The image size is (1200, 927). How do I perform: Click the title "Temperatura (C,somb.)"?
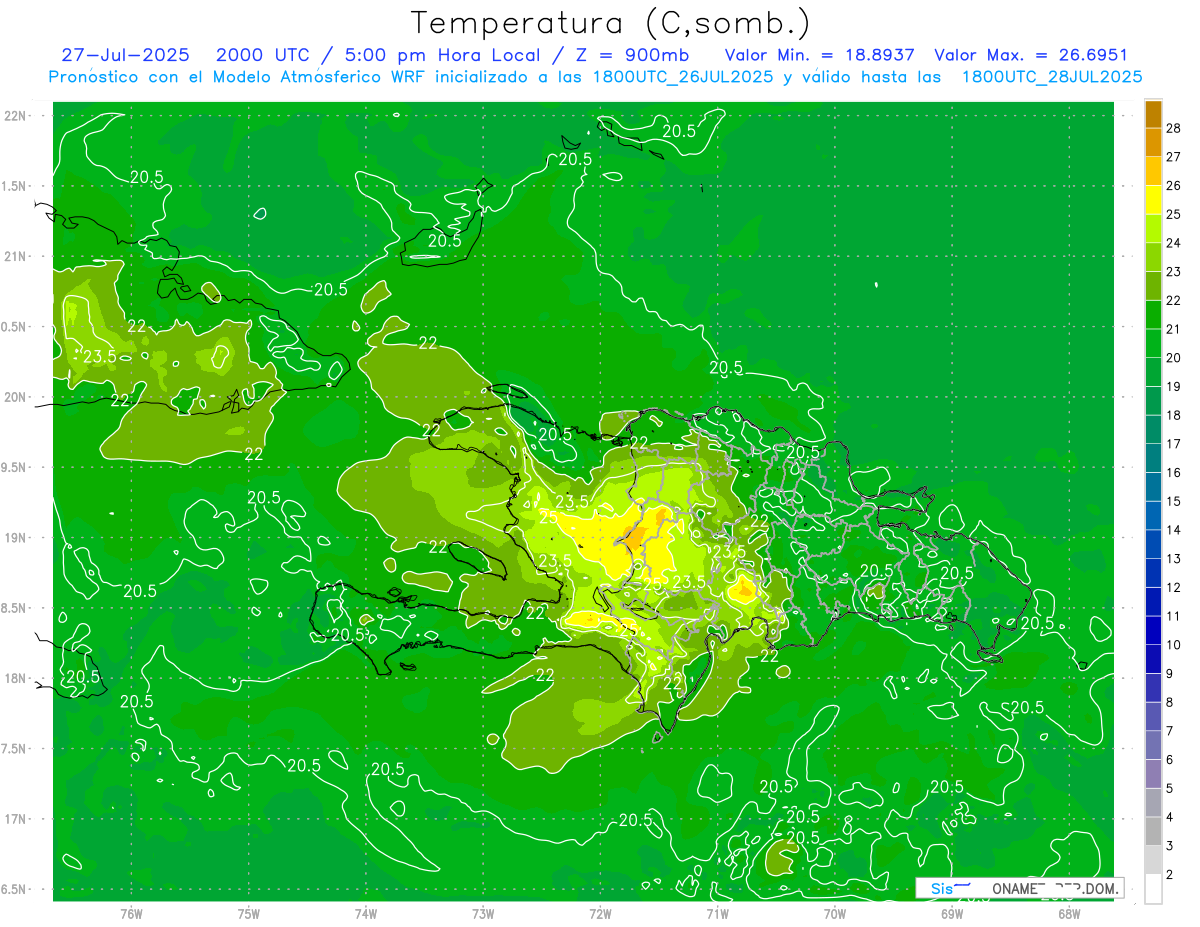pyautogui.click(x=611, y=23)
